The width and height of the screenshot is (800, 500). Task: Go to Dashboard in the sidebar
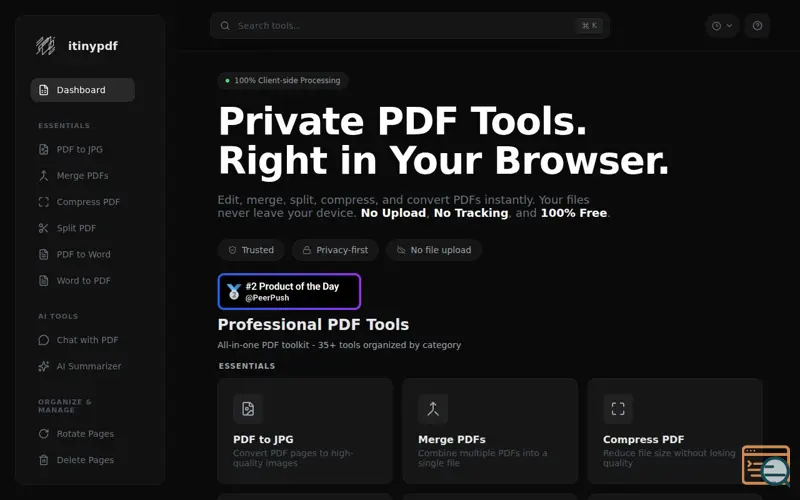(x=83, y=90)
